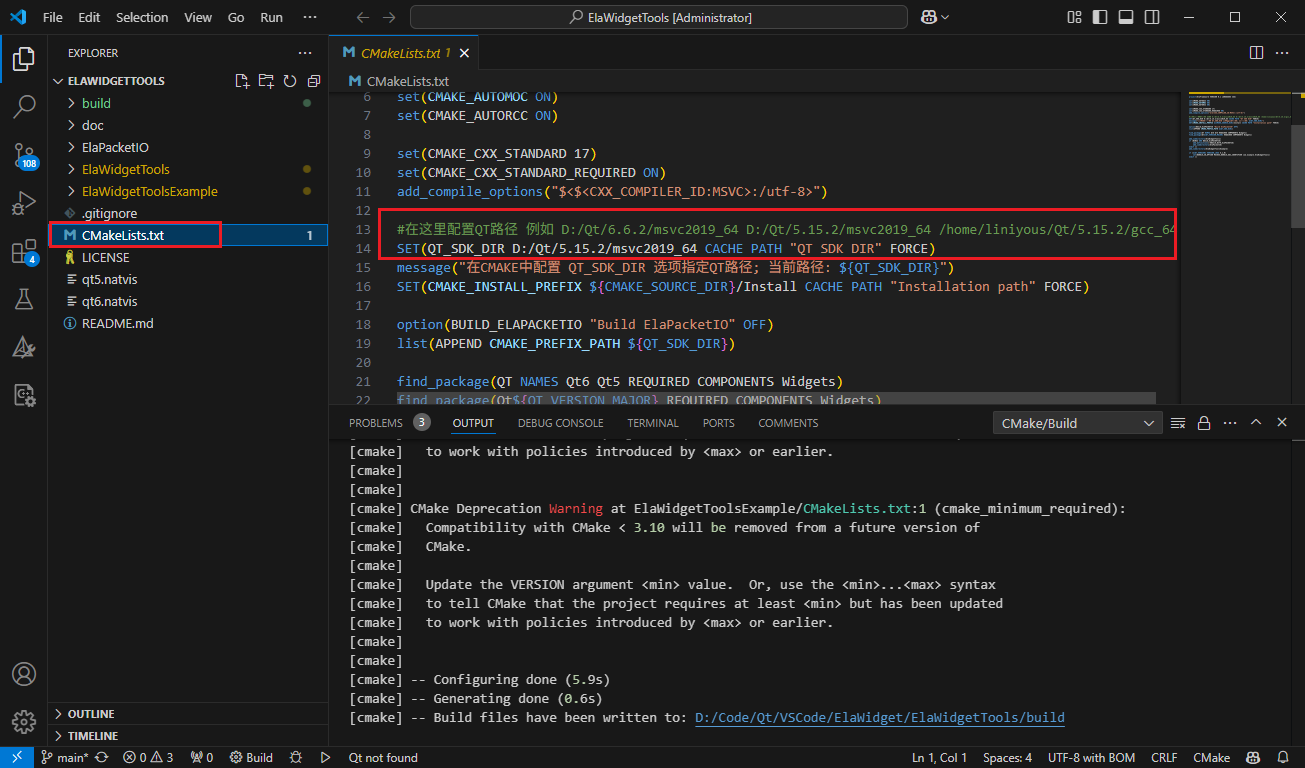Open the Extensions view icon

click(23, 251)
